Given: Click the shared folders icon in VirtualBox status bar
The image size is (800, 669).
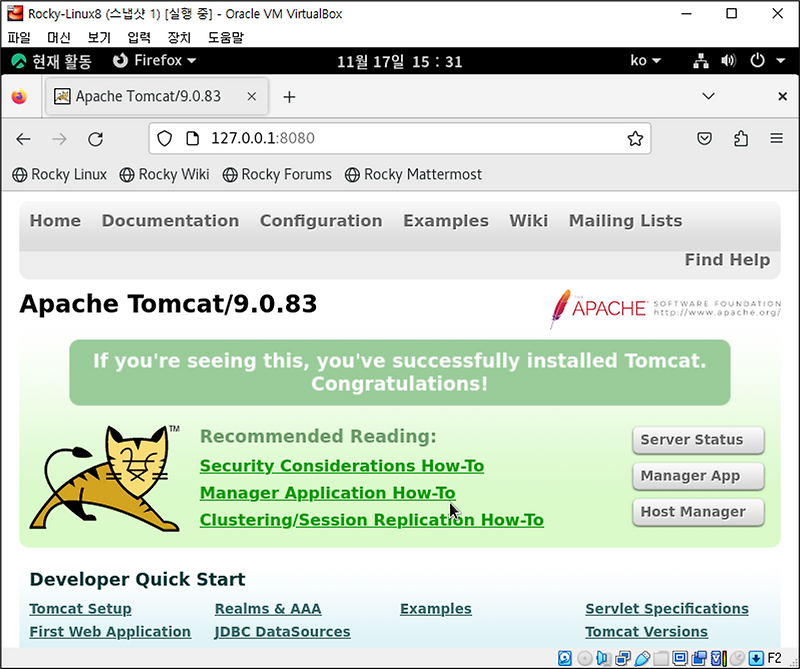Looking at the screenshot, I should (x=659, y=658).
